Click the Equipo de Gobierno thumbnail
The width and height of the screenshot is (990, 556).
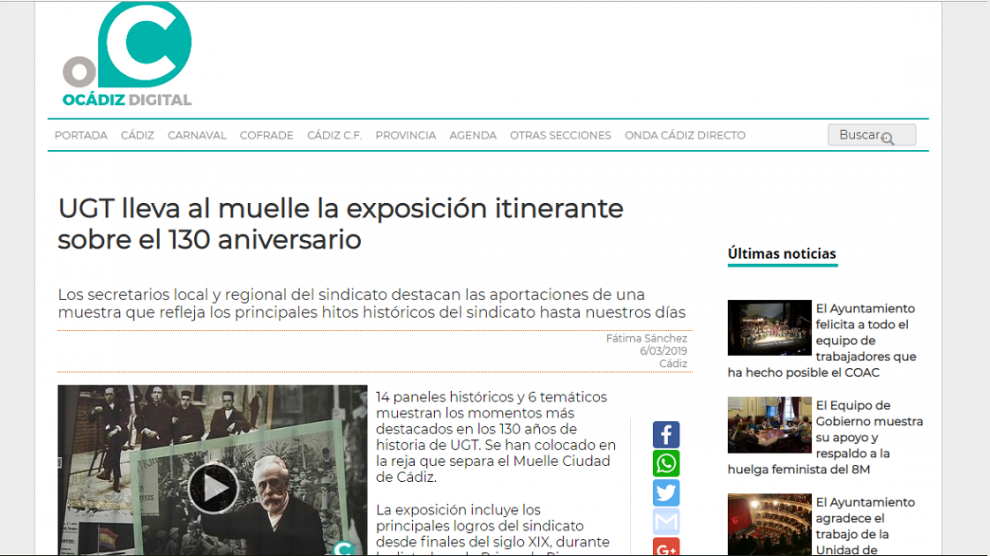coord(769,425)
